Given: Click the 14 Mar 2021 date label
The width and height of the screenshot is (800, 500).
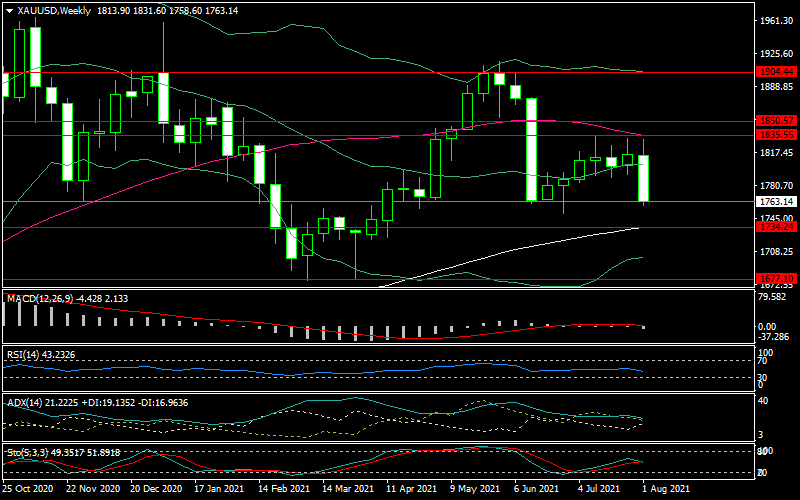Looking at the screenshot, I should pos(348,488).
